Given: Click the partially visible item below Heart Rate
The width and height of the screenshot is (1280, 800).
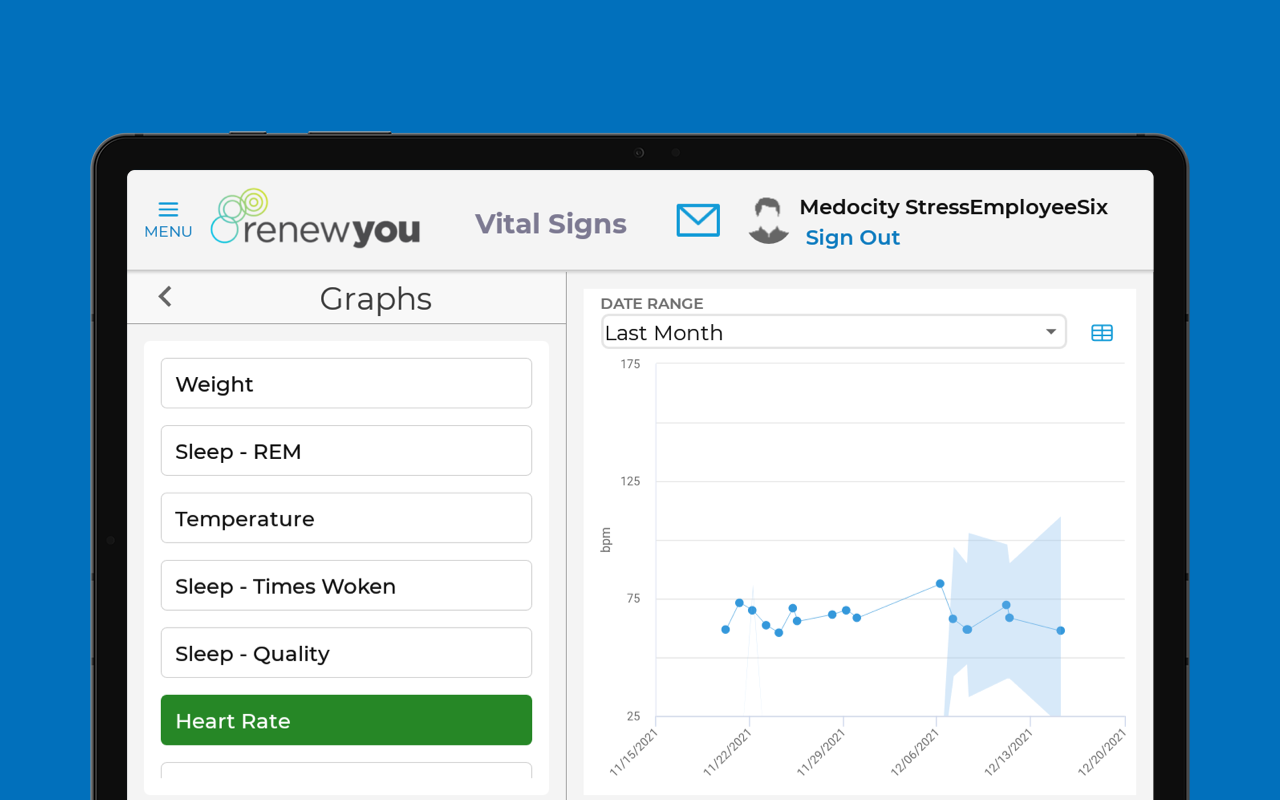Looking at the screenshot, I should point(346,771).
